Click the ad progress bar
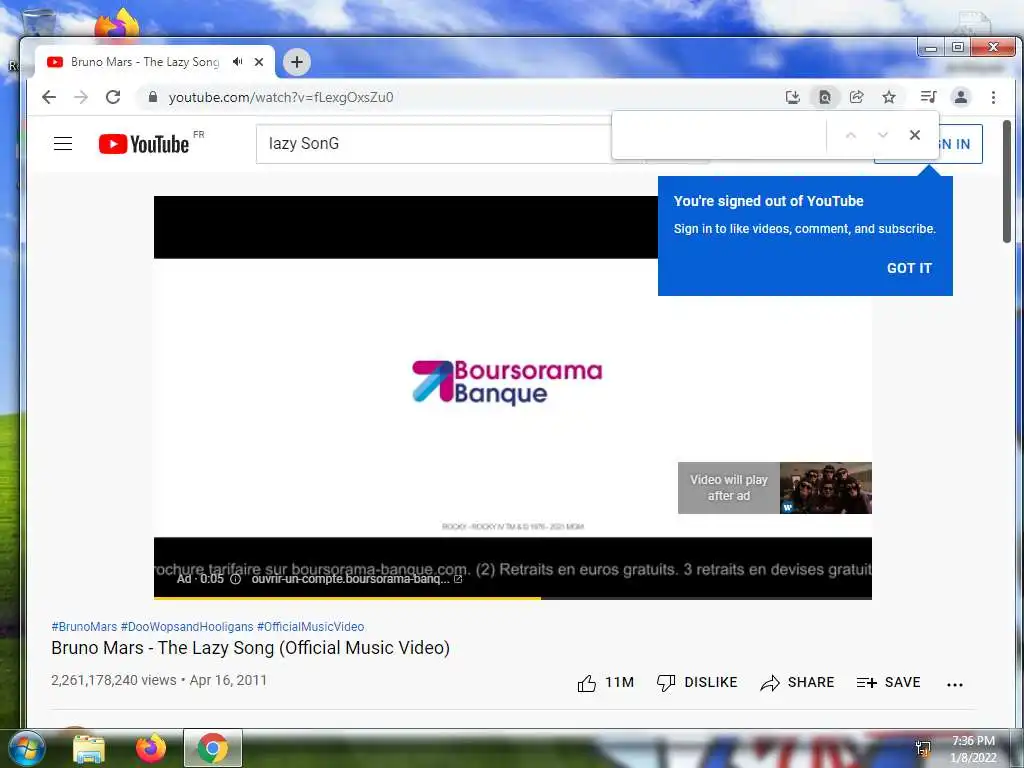 [513, 598]
